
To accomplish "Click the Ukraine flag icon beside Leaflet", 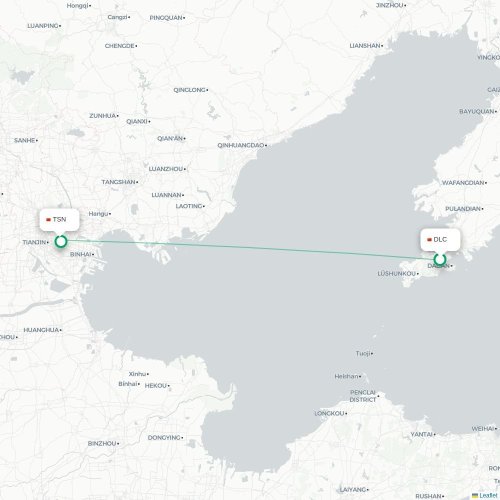I will click(x=475, y=496).
